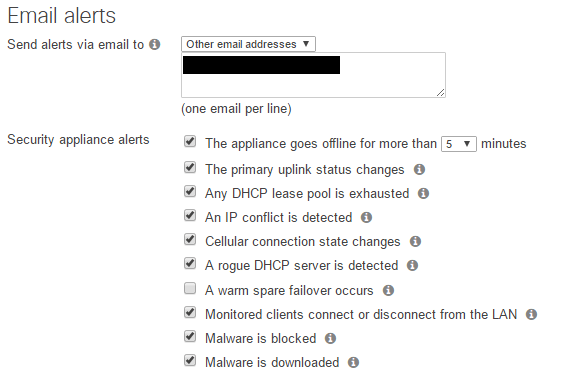Disable the rogue DHCP server detected checkbox
Viewport: 564px width, 377px height.
point(190,263)
